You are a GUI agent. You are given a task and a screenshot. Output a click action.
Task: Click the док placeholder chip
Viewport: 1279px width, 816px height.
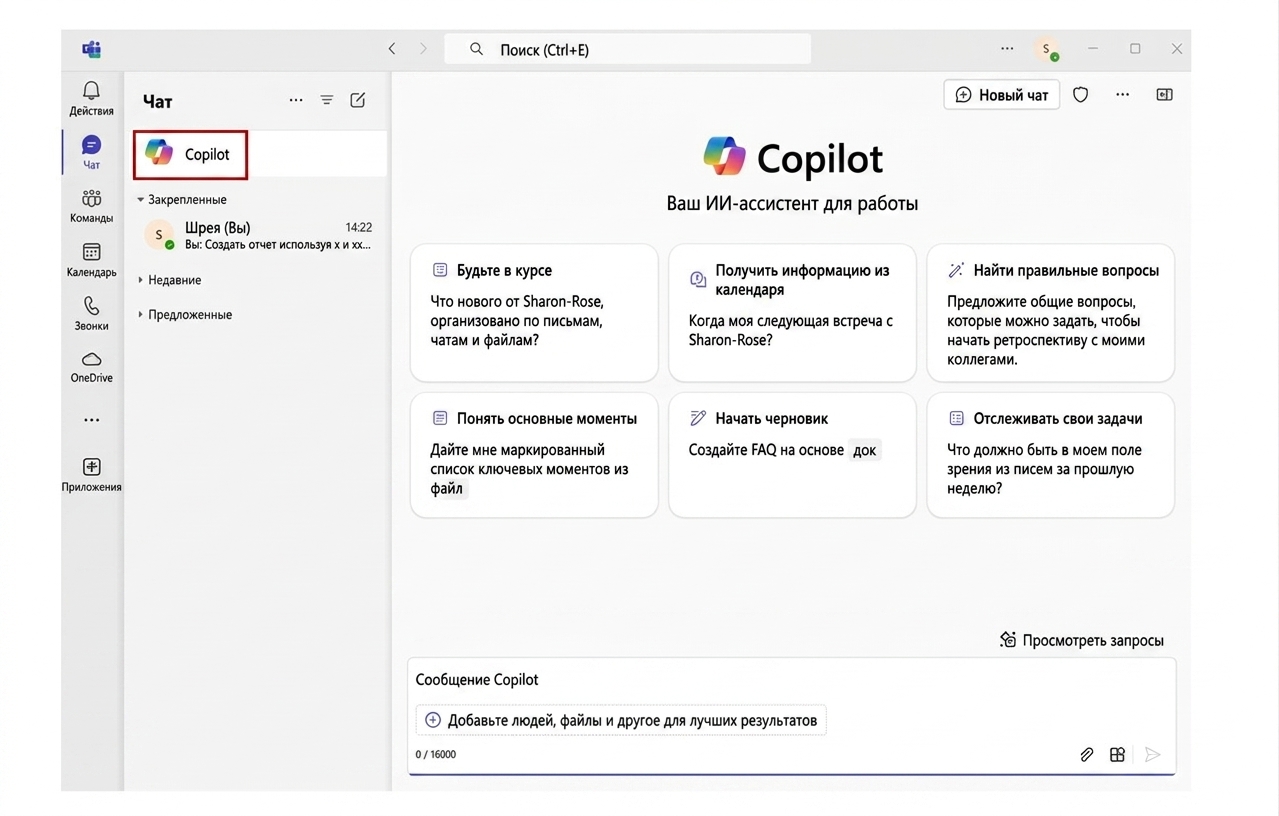point(865,450)
